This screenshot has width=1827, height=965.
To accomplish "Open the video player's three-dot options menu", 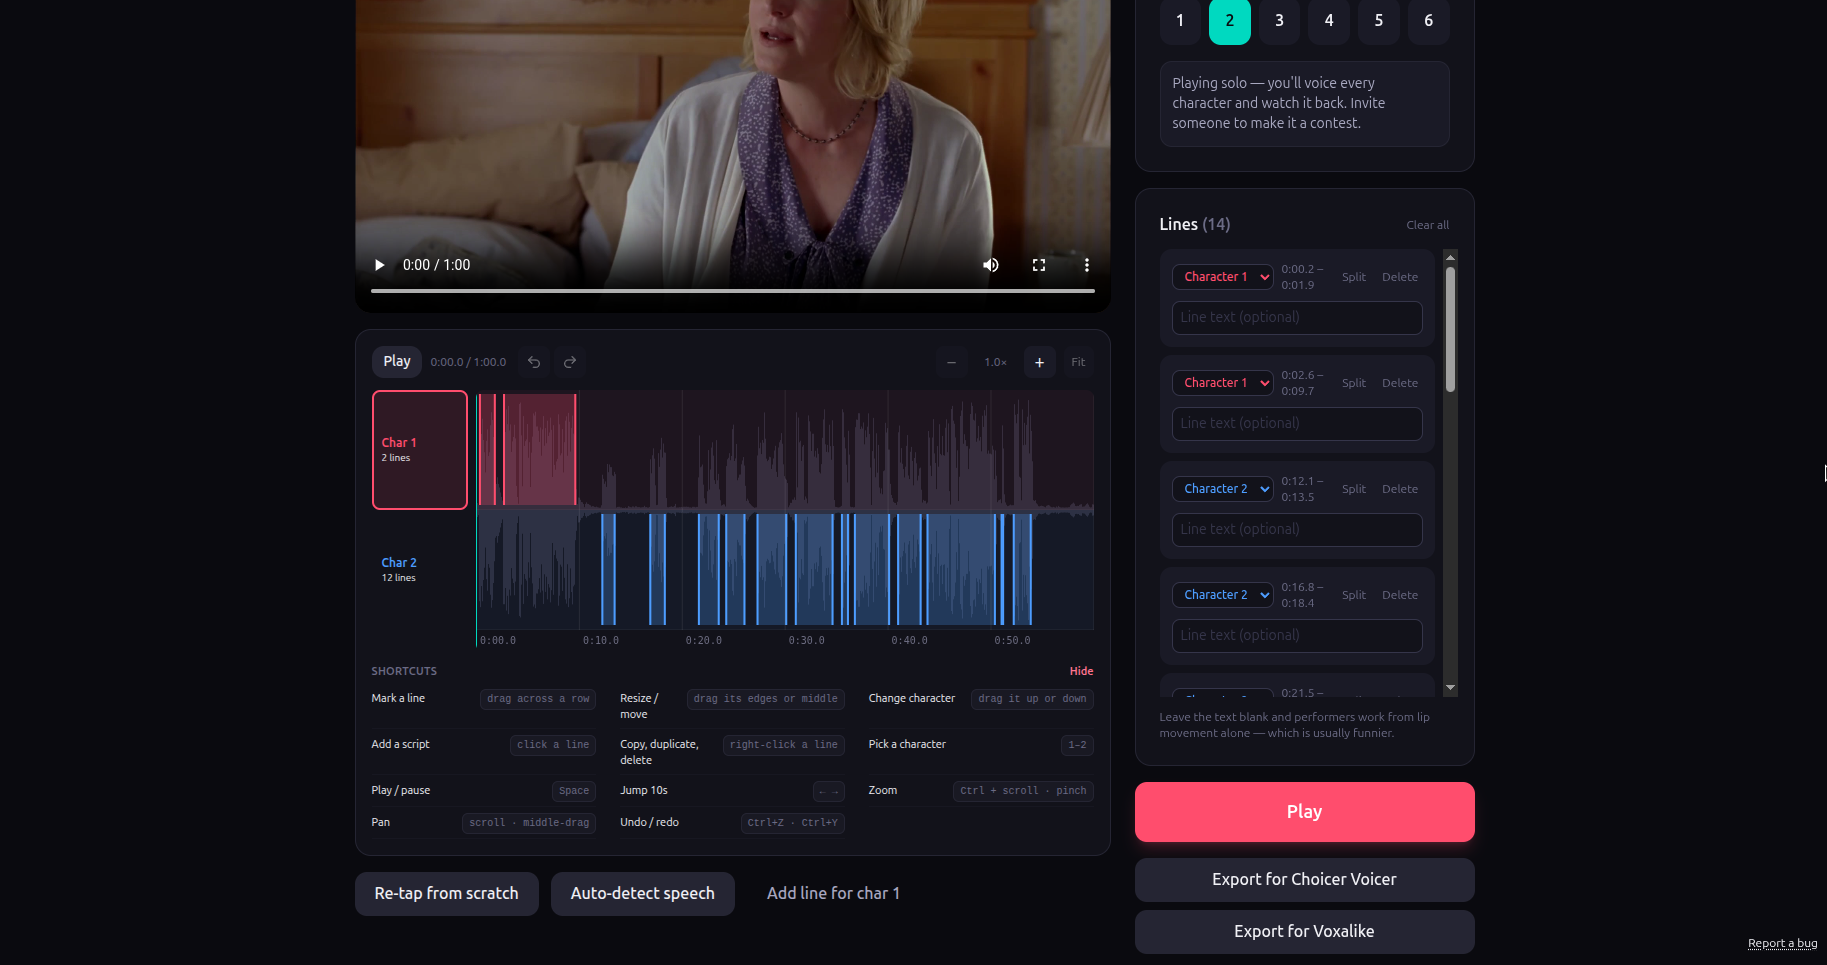I will tap(1087, 265).
